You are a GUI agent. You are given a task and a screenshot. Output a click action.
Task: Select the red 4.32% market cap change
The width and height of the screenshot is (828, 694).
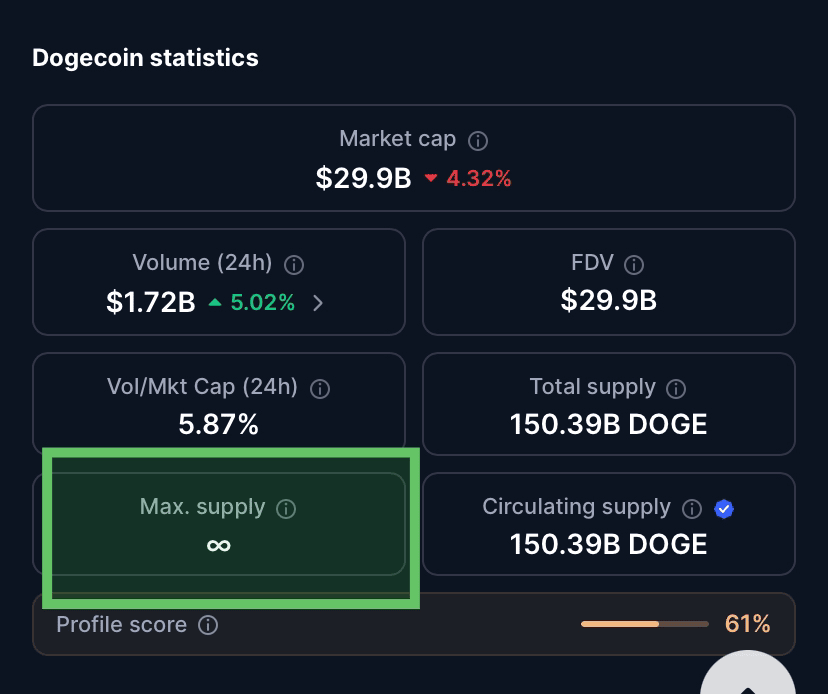pos(478,179)
